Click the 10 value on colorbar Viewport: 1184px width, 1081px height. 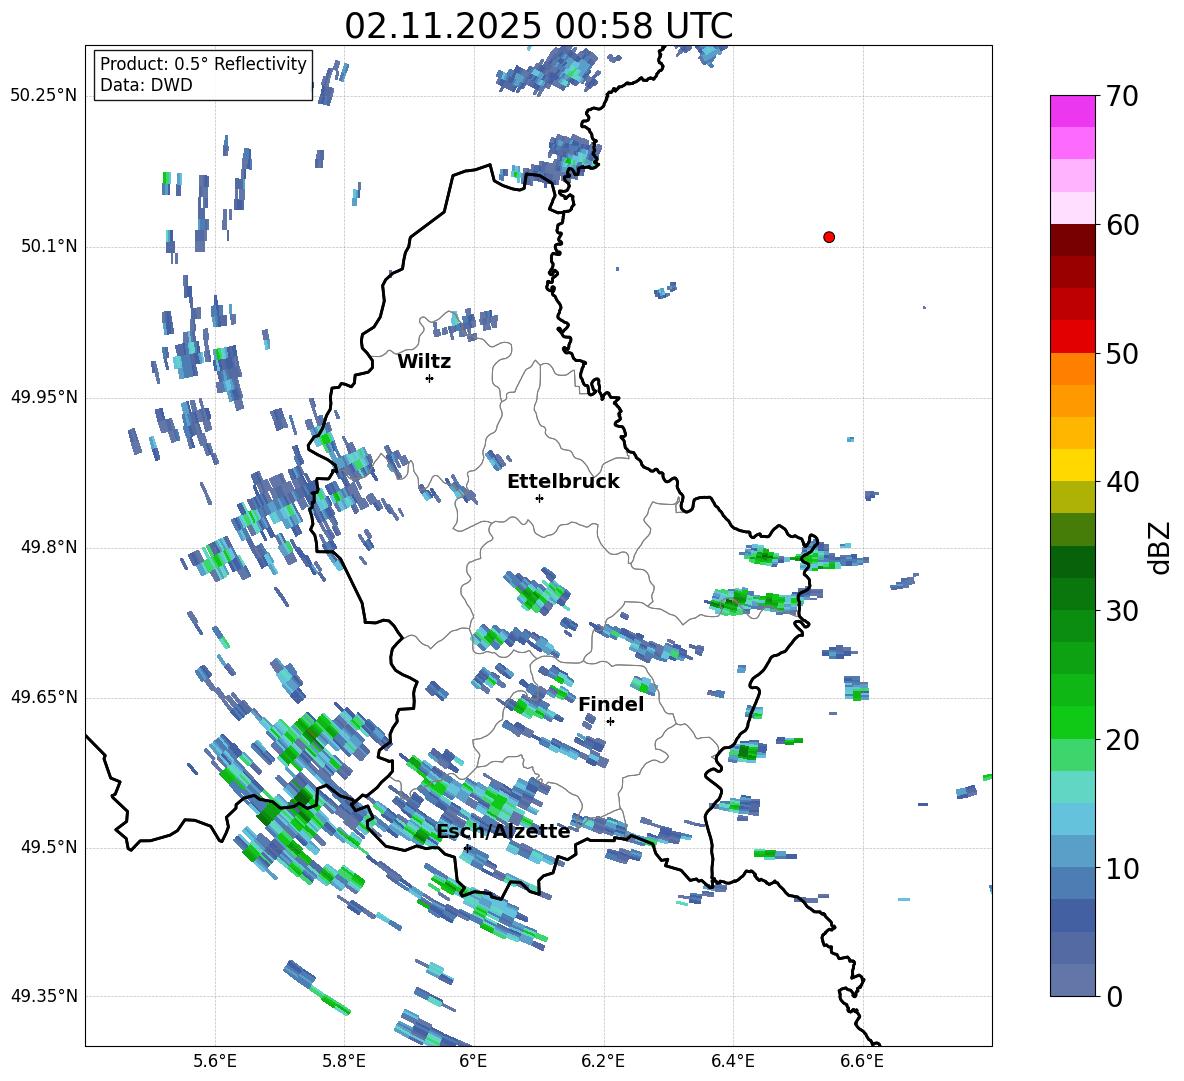click(x=1122, y=868)
